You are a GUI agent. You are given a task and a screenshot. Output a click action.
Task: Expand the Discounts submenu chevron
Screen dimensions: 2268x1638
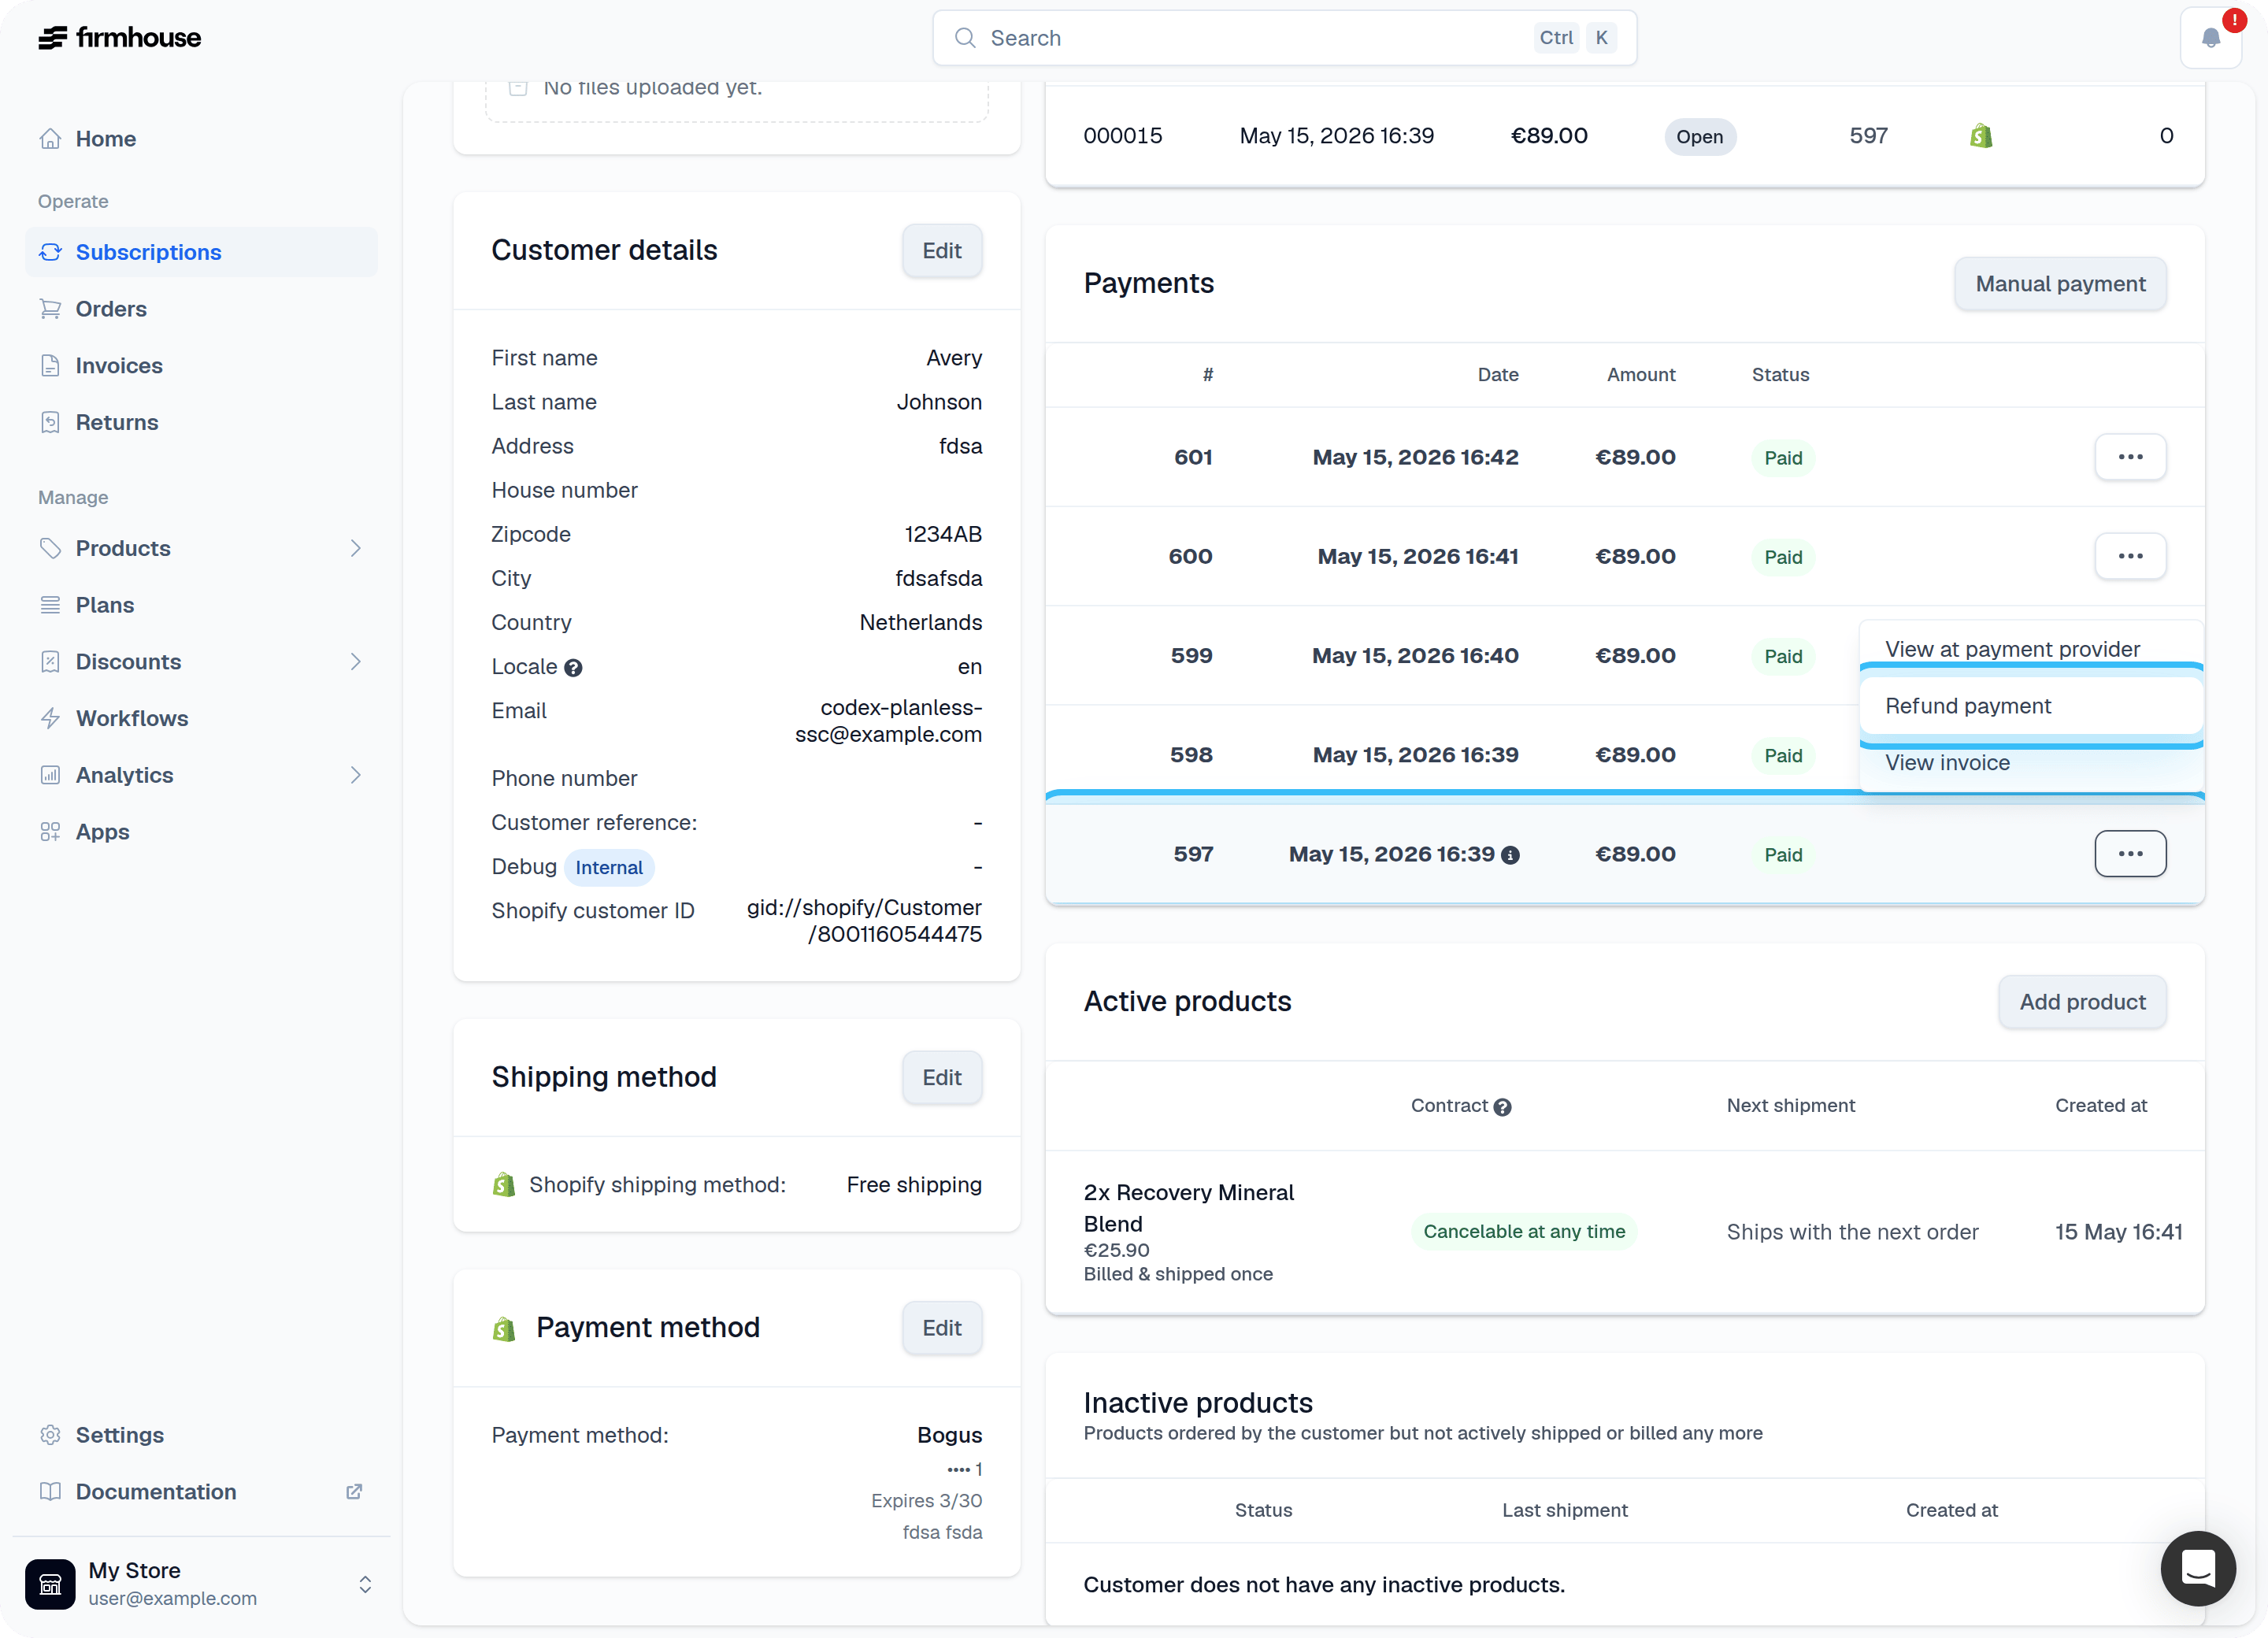[x=356, y=662]
